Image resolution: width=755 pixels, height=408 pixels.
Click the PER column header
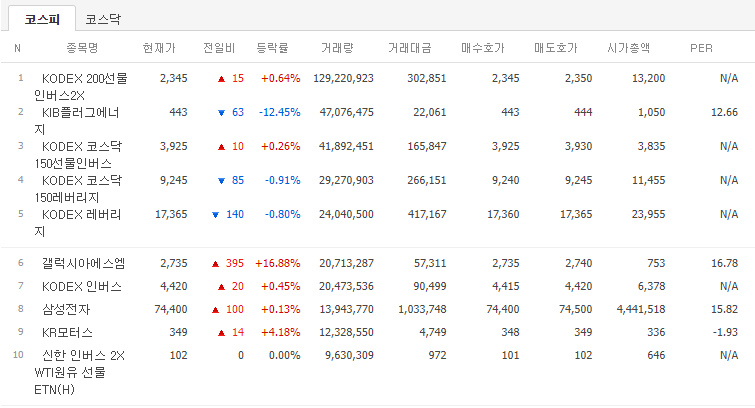coord(701,48)
